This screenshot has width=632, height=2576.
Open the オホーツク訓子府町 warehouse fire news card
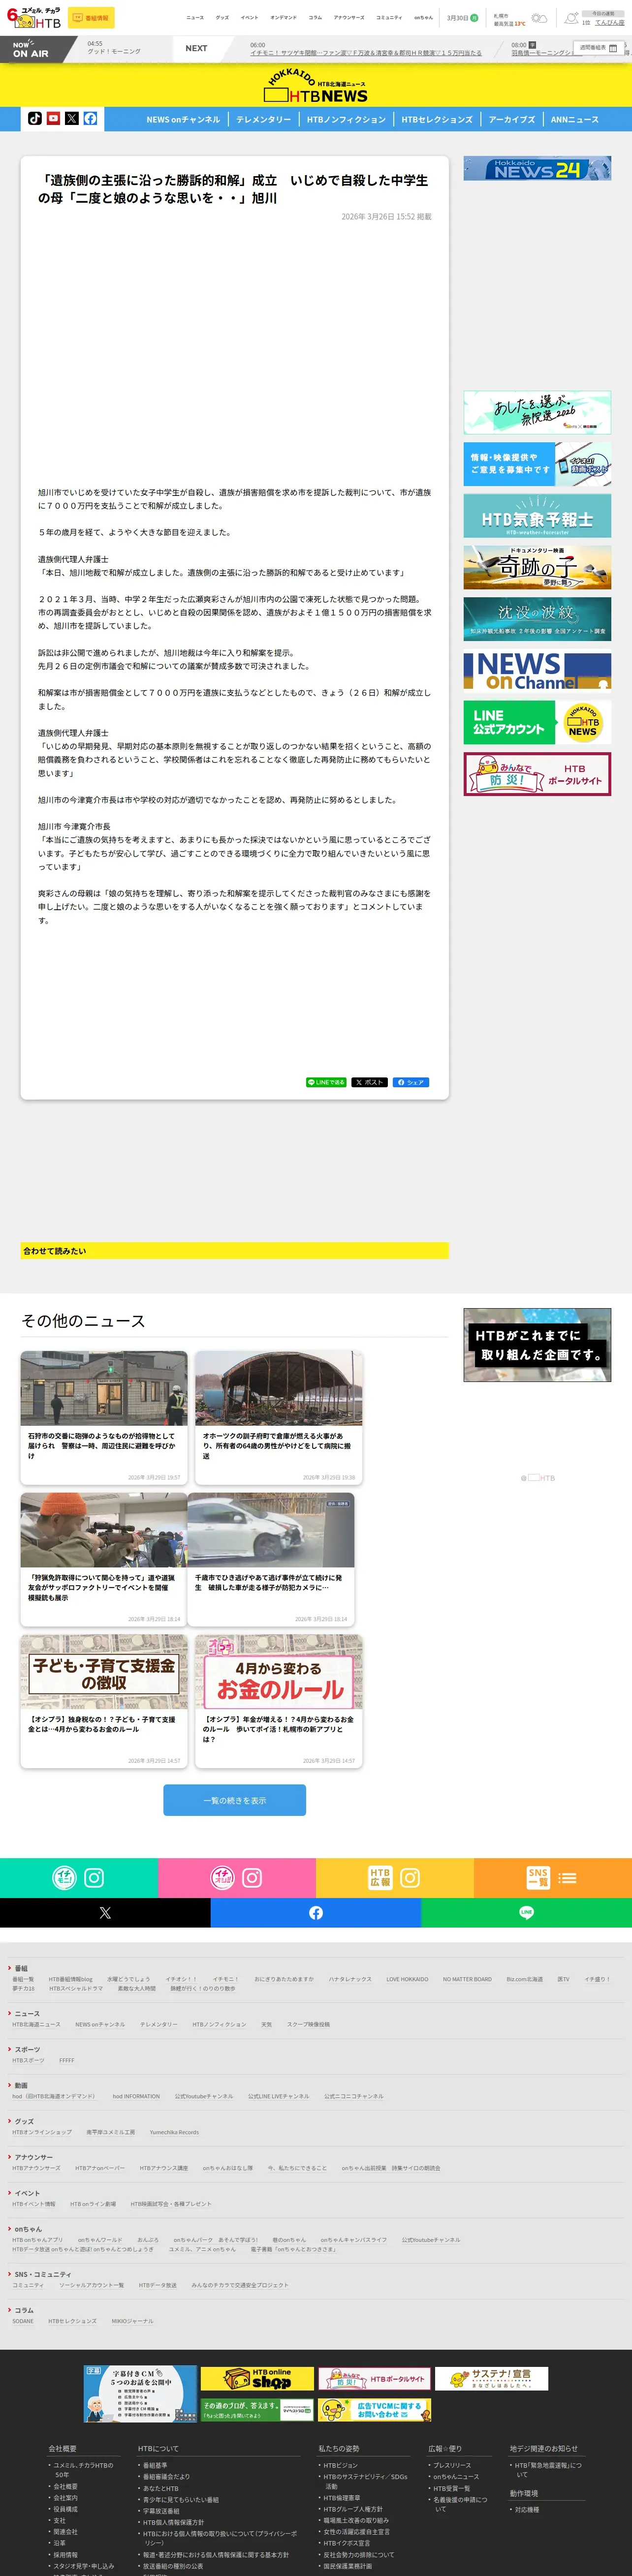(x=279, y=1418)
